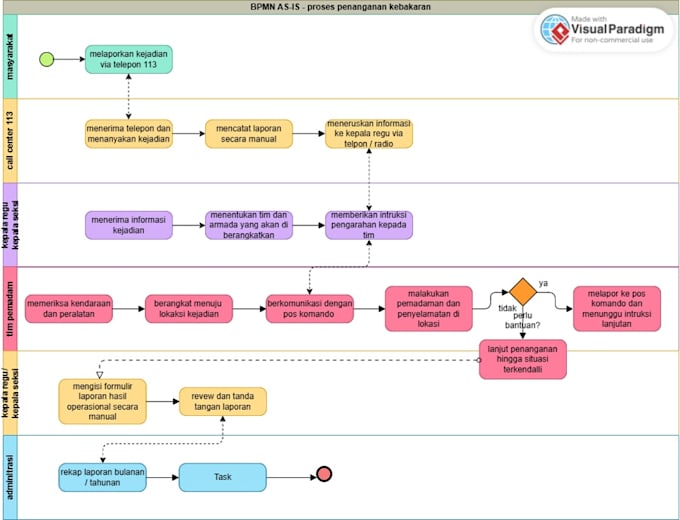
Task: Select 'menerima informasi kejadian' task
Action: 129,226
